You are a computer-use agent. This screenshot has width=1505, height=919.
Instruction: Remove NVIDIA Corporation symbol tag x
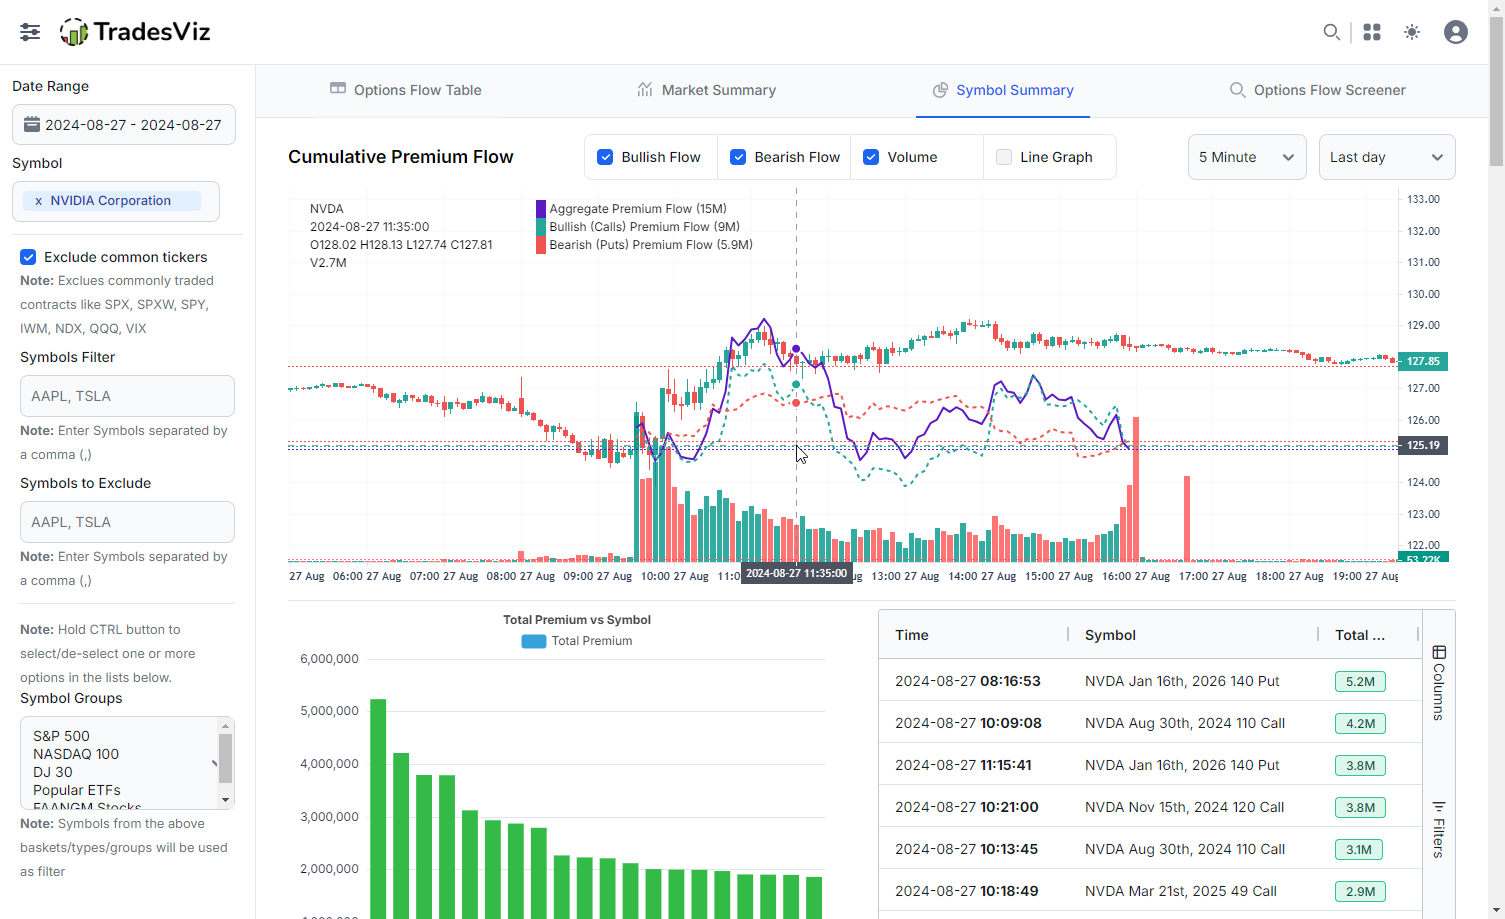[39, 201]
